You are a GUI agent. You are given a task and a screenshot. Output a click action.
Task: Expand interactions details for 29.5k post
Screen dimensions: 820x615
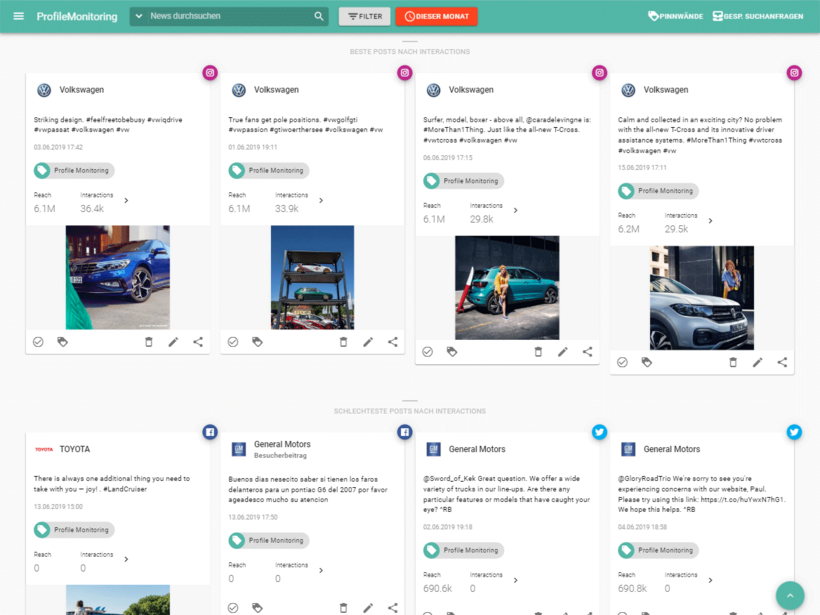(x=710, y=221)
